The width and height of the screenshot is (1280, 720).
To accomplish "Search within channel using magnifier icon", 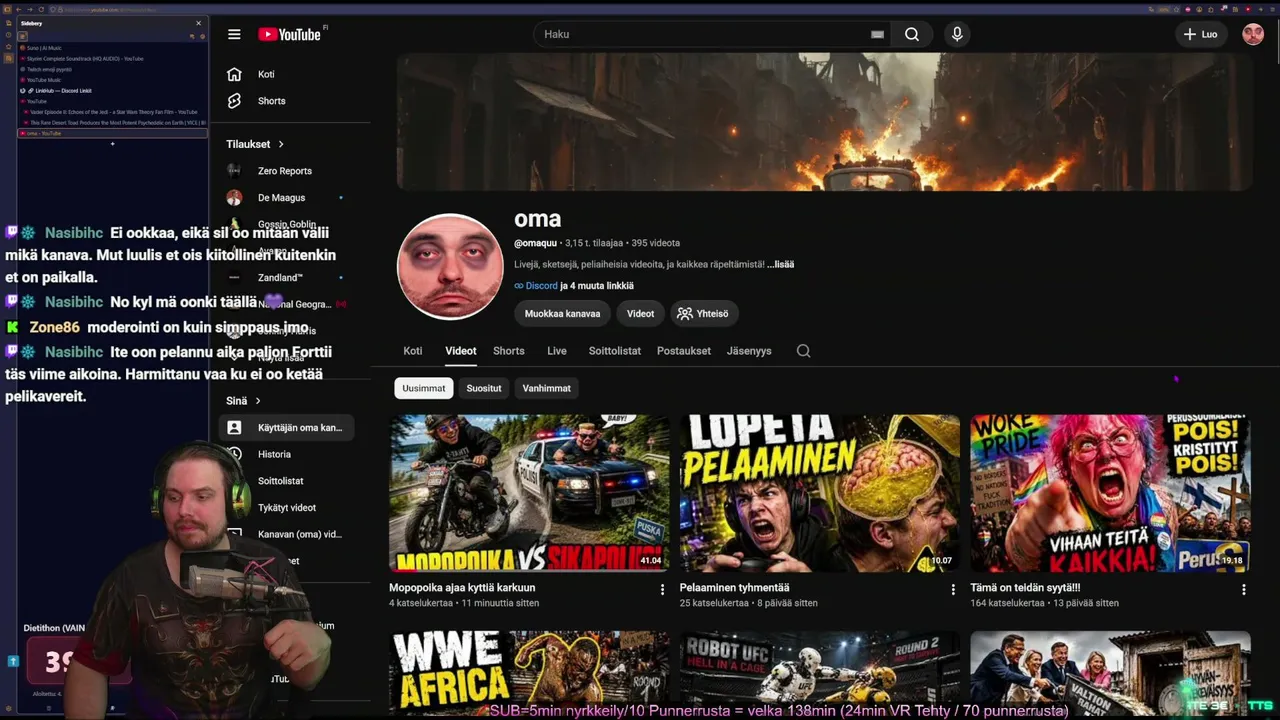I will click(803, 351).
